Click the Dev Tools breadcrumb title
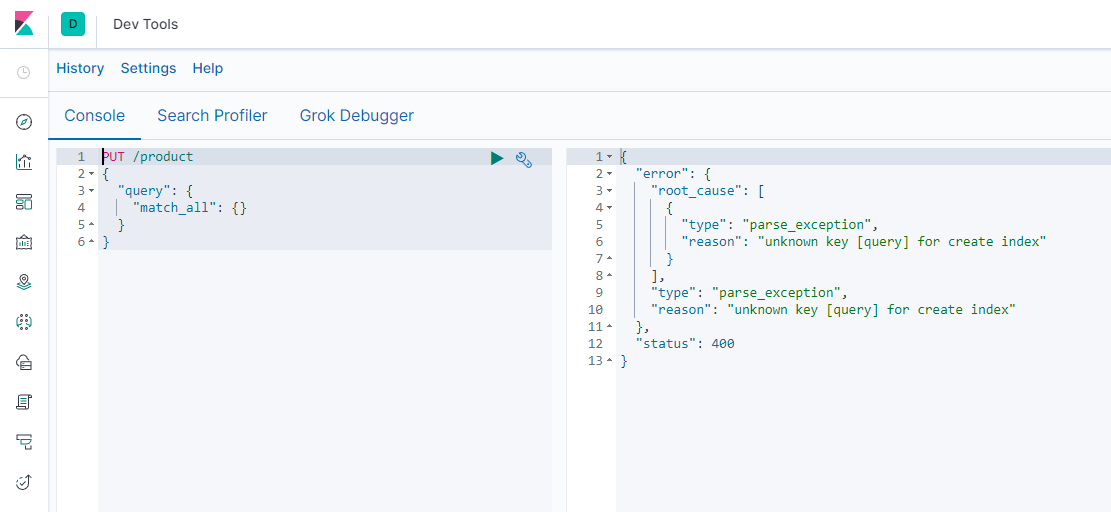 (x=145, y=24)
